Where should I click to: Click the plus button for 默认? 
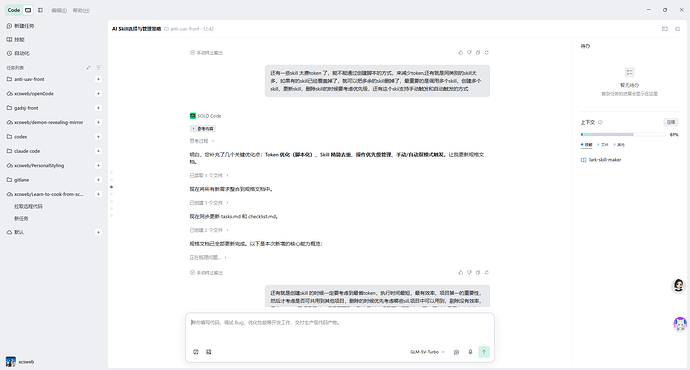coord(99,232)
